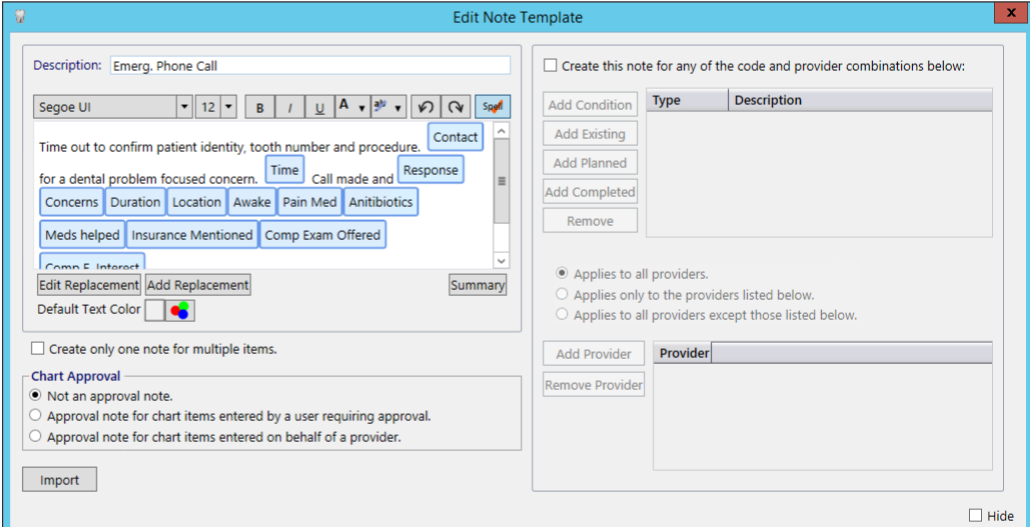
Task: Select 'Not an approval note' radio
Action: (x=36, y=396)
